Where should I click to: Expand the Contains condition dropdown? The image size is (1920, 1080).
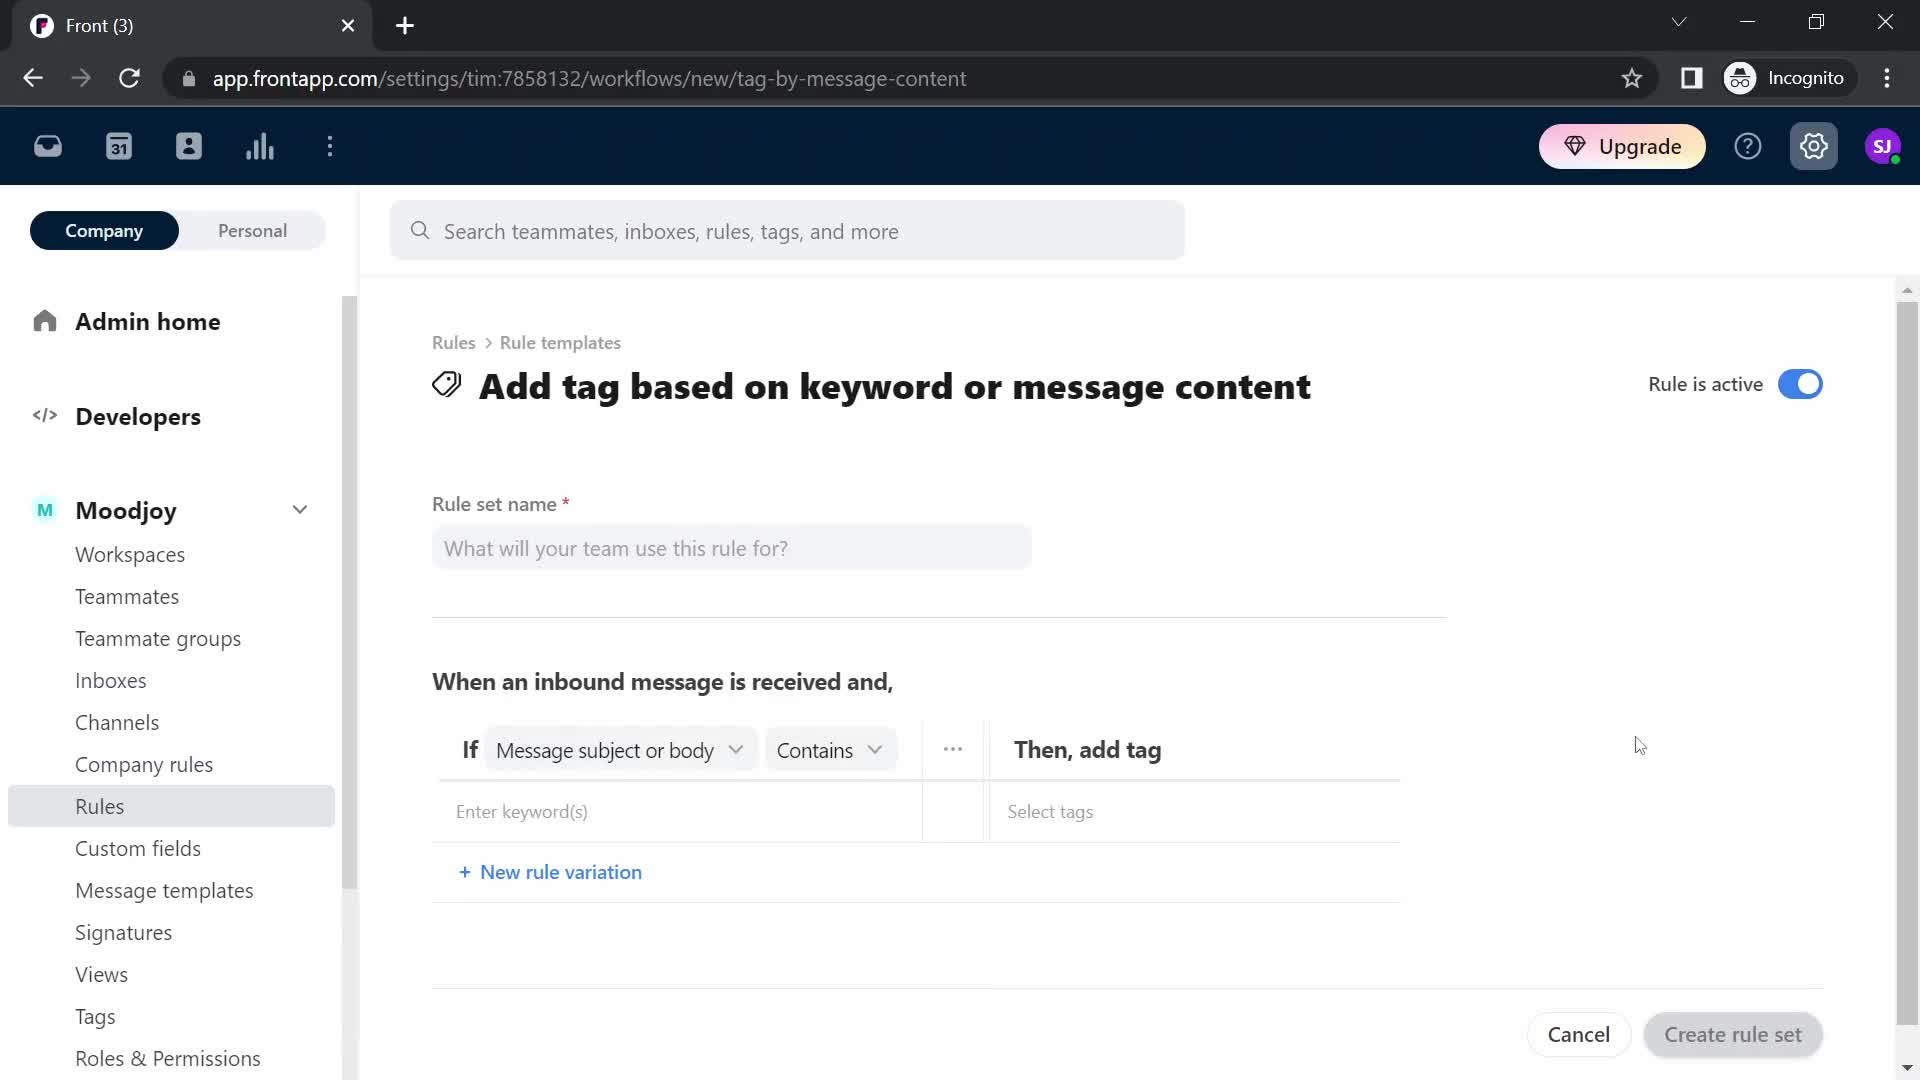829,749
